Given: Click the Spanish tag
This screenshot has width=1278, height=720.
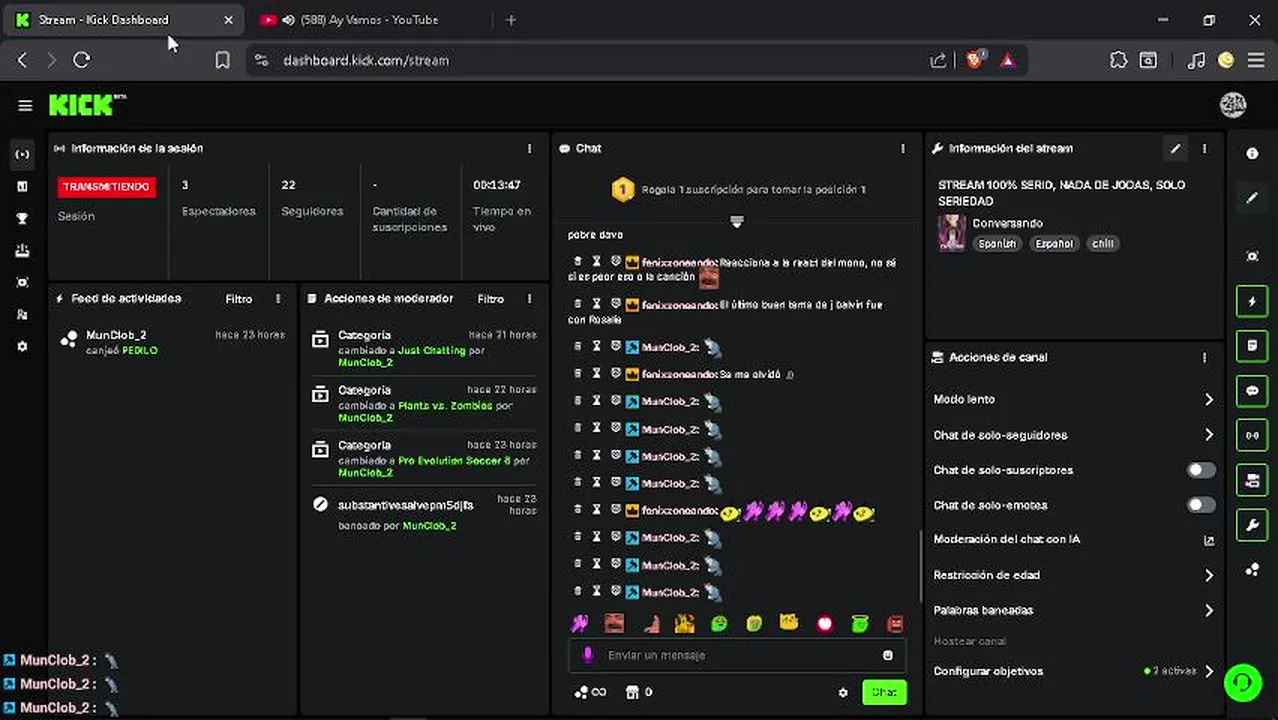Looking at the screenshot, I should pyautogui.click(x=997, y=243).
